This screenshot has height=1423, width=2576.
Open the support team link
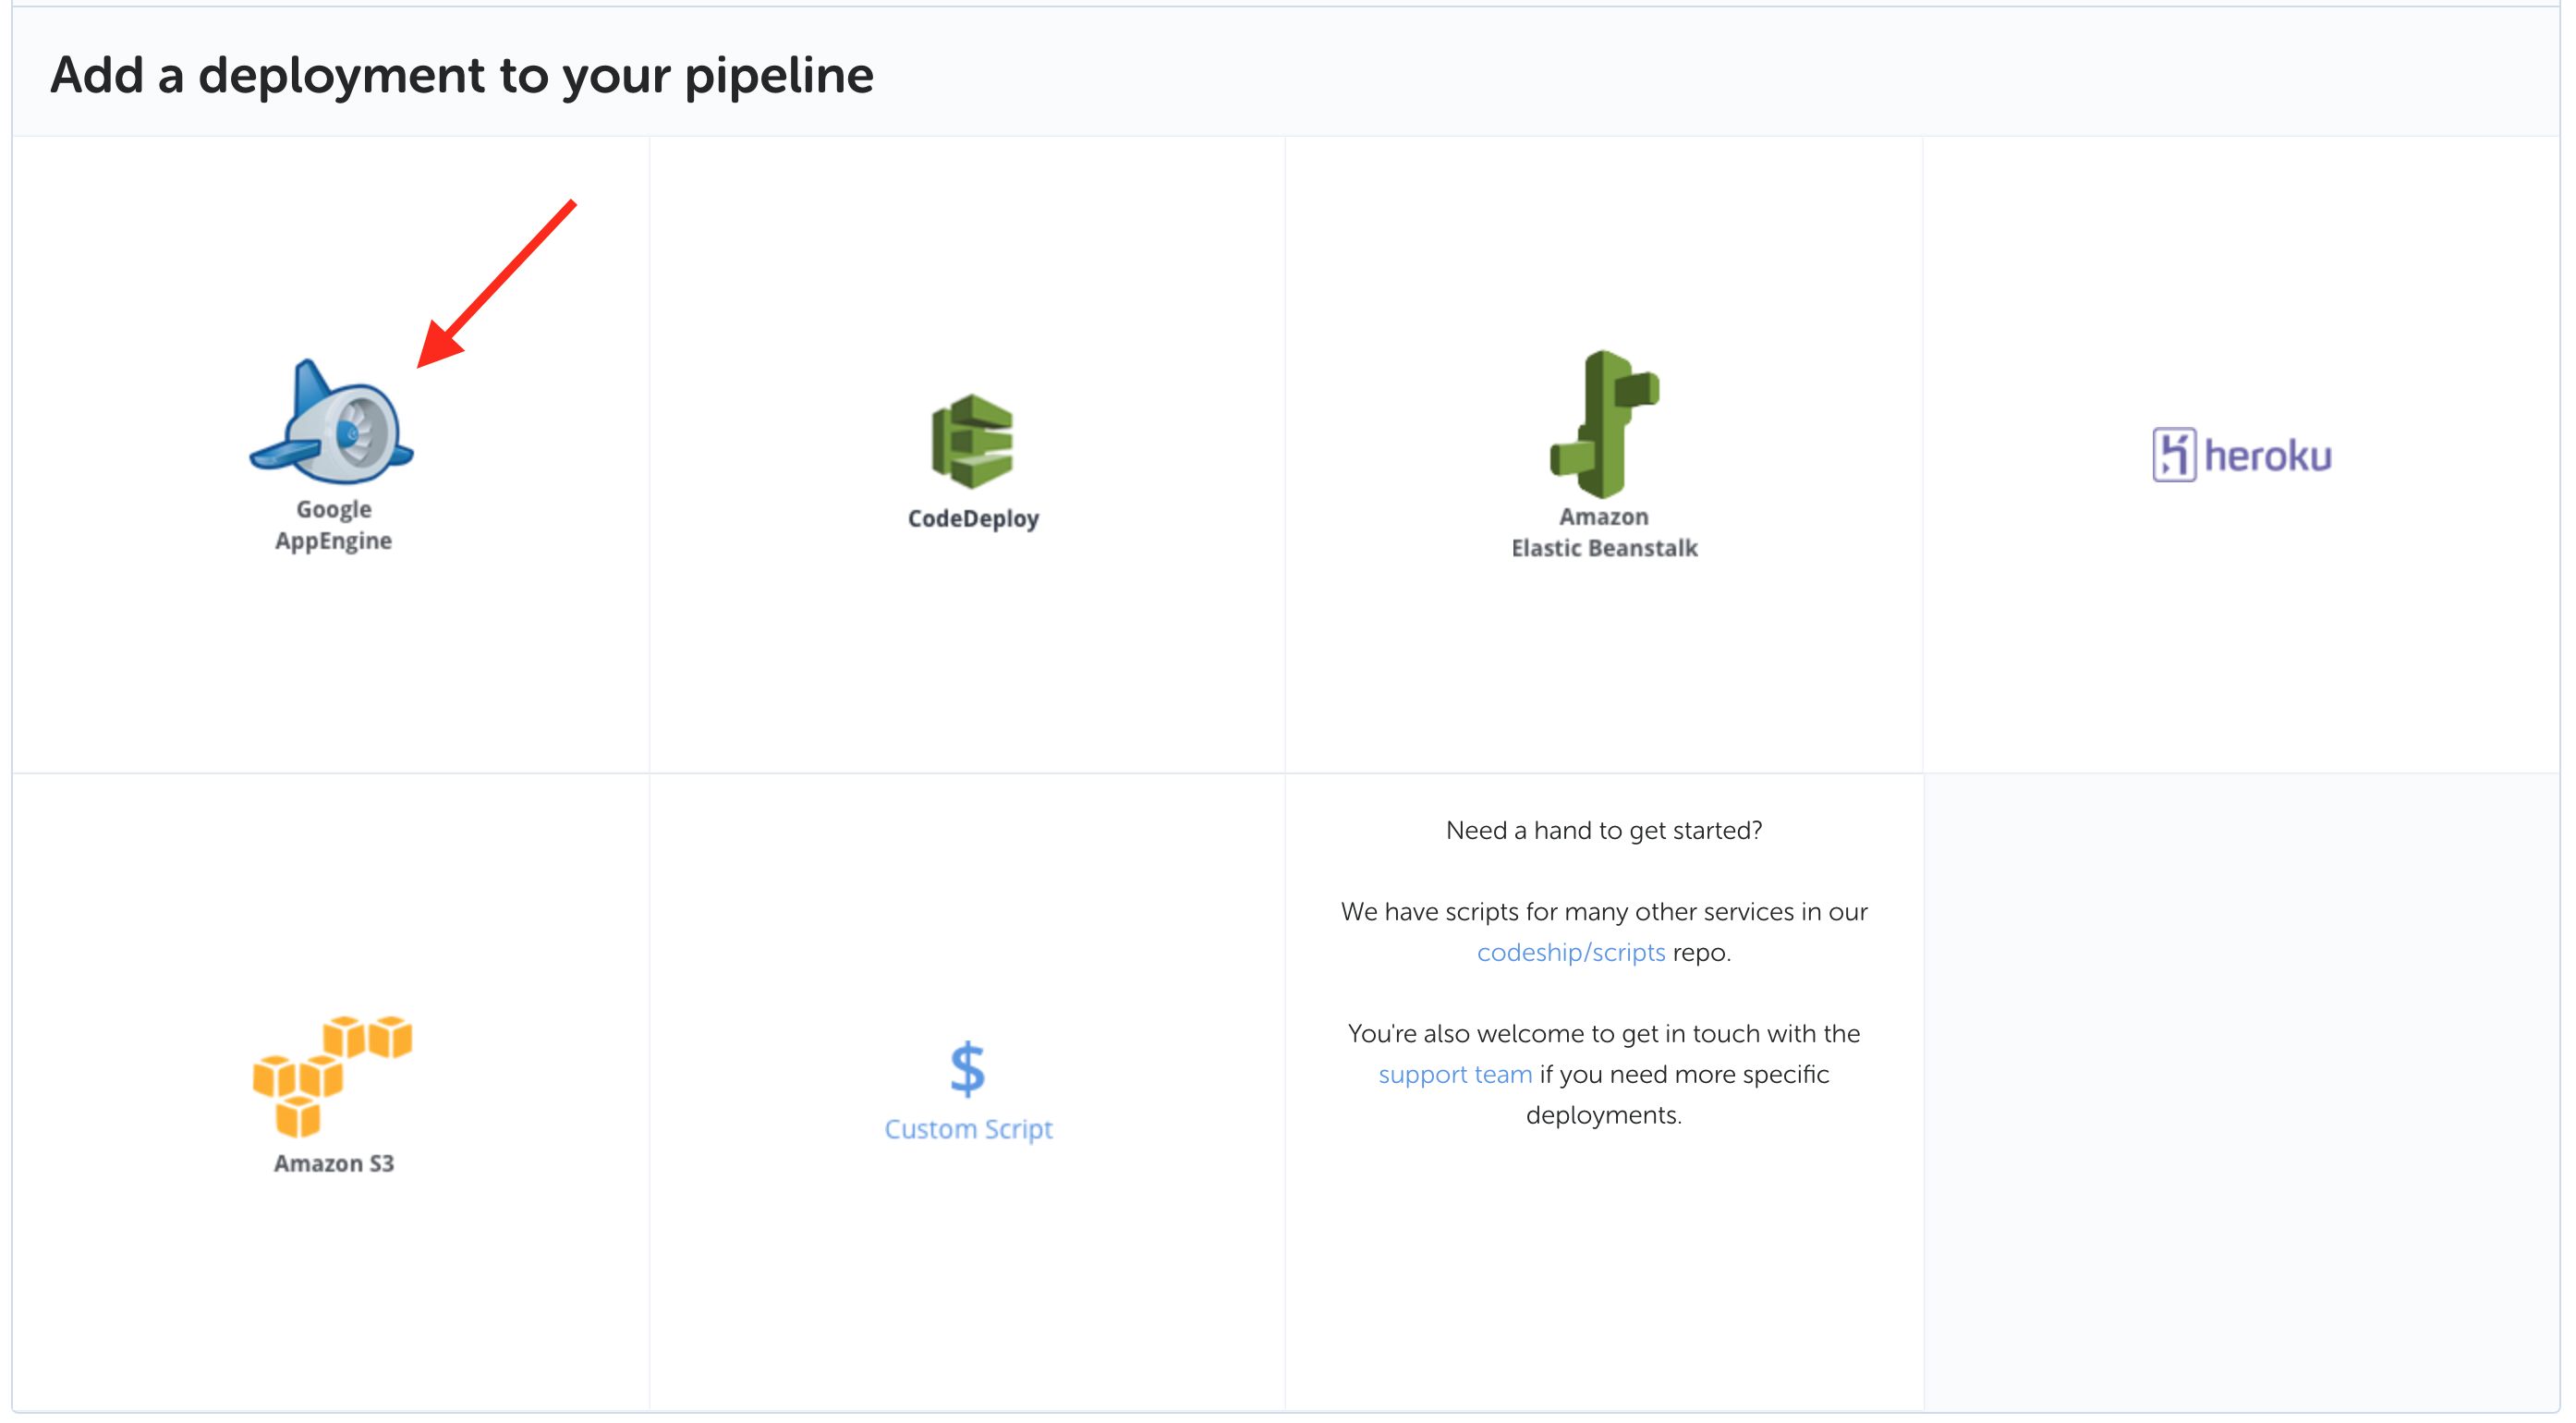pyautogui.click(x=1455, y=1074)
